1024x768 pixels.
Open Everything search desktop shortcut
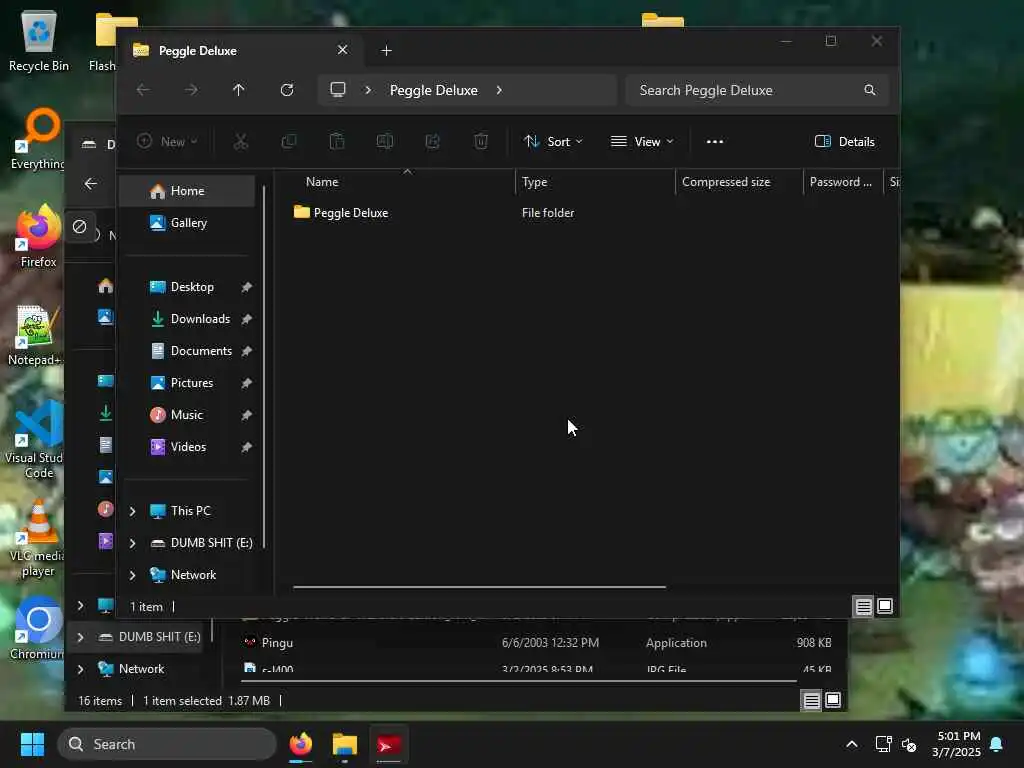click(x=37, y=139)
